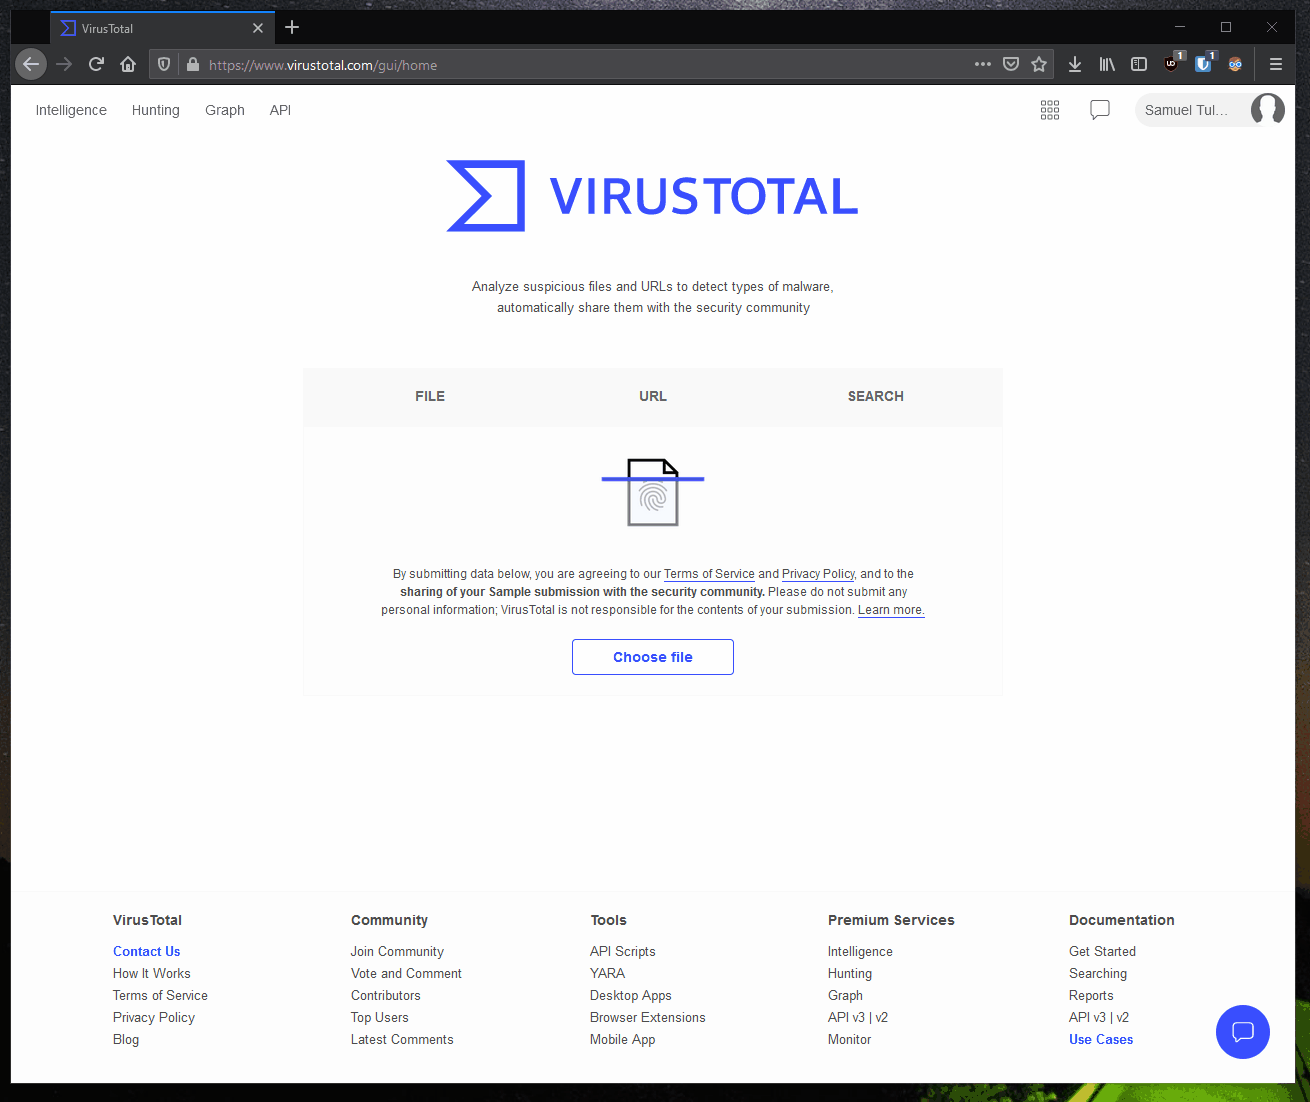Open the Bitwarden extension popup

(1203, 63)
